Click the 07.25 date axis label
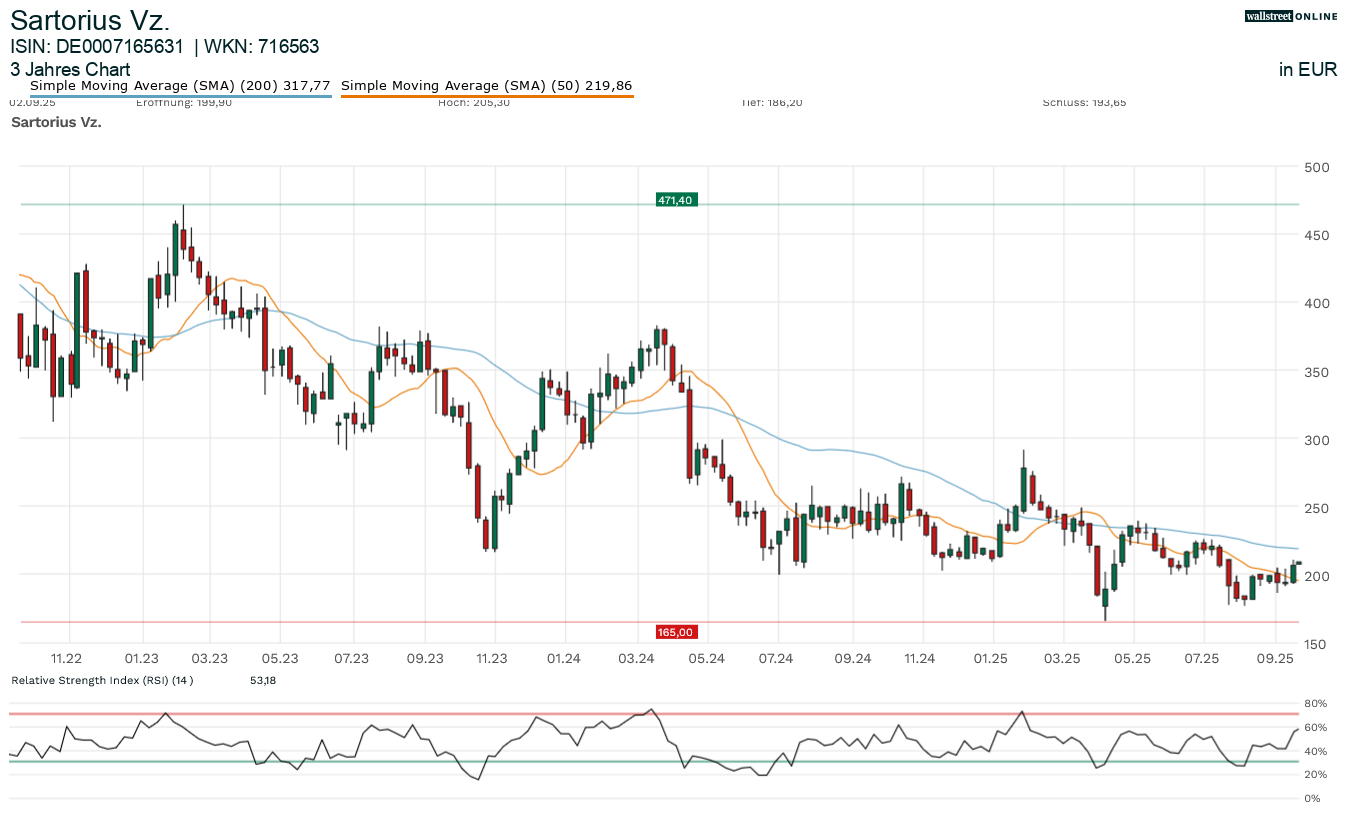Viewport: 1349px width, 831px height. tap(1202, 658)
